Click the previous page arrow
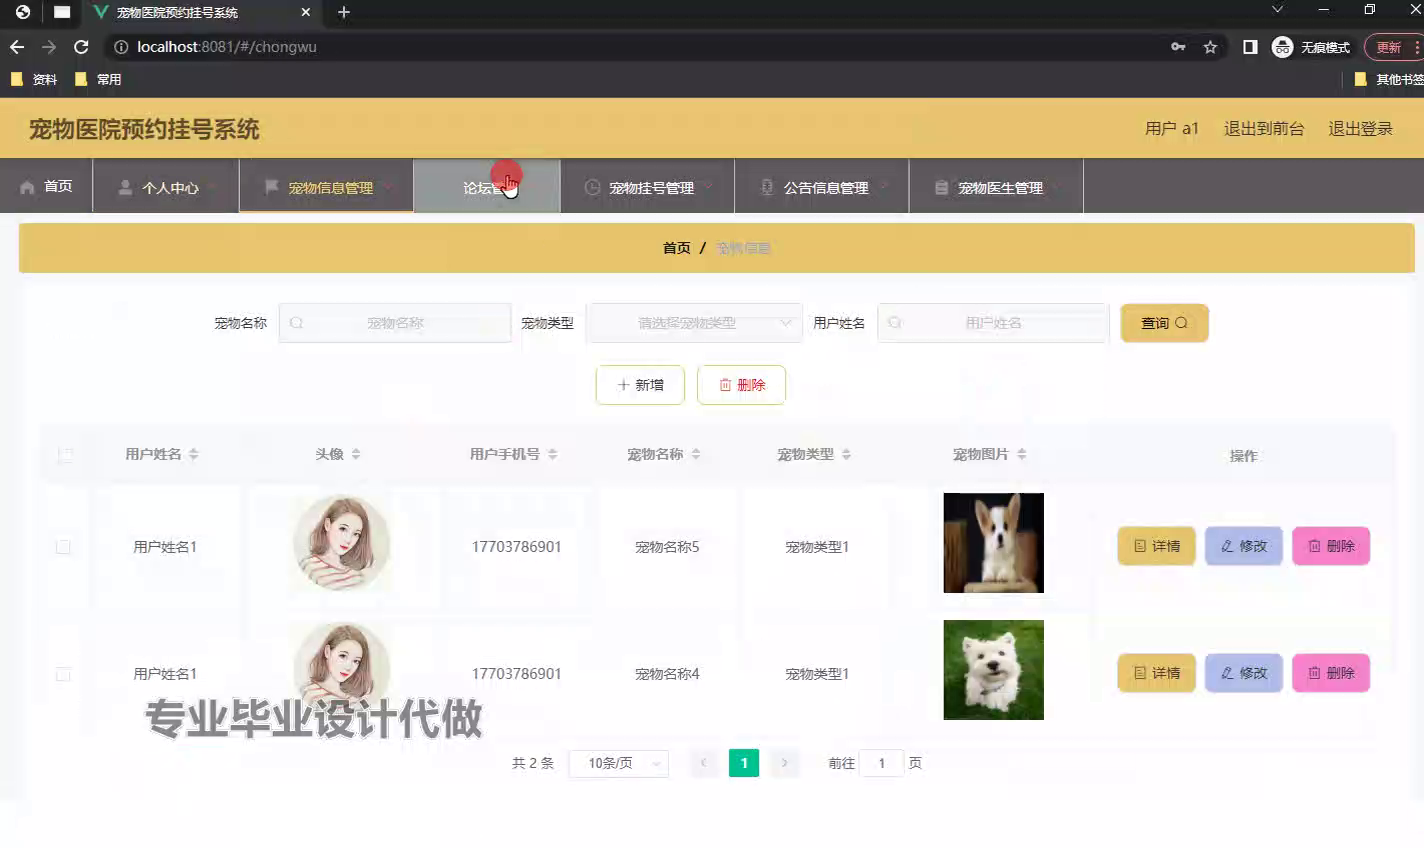This screenshot has height=848, width=1424. click(703, 763)
